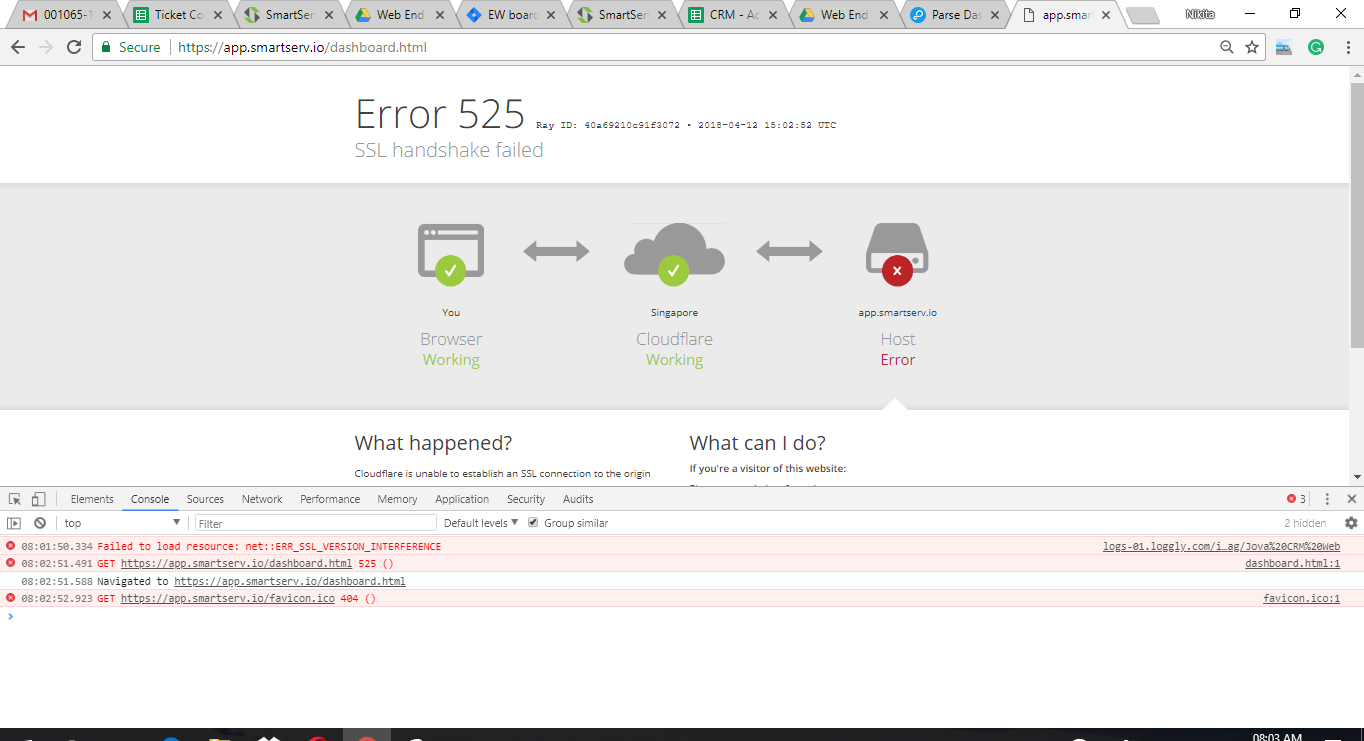Screen dimensions: 1364x741
Task: Open the favicon.ico:1 source link
Action: (1301, 599)
